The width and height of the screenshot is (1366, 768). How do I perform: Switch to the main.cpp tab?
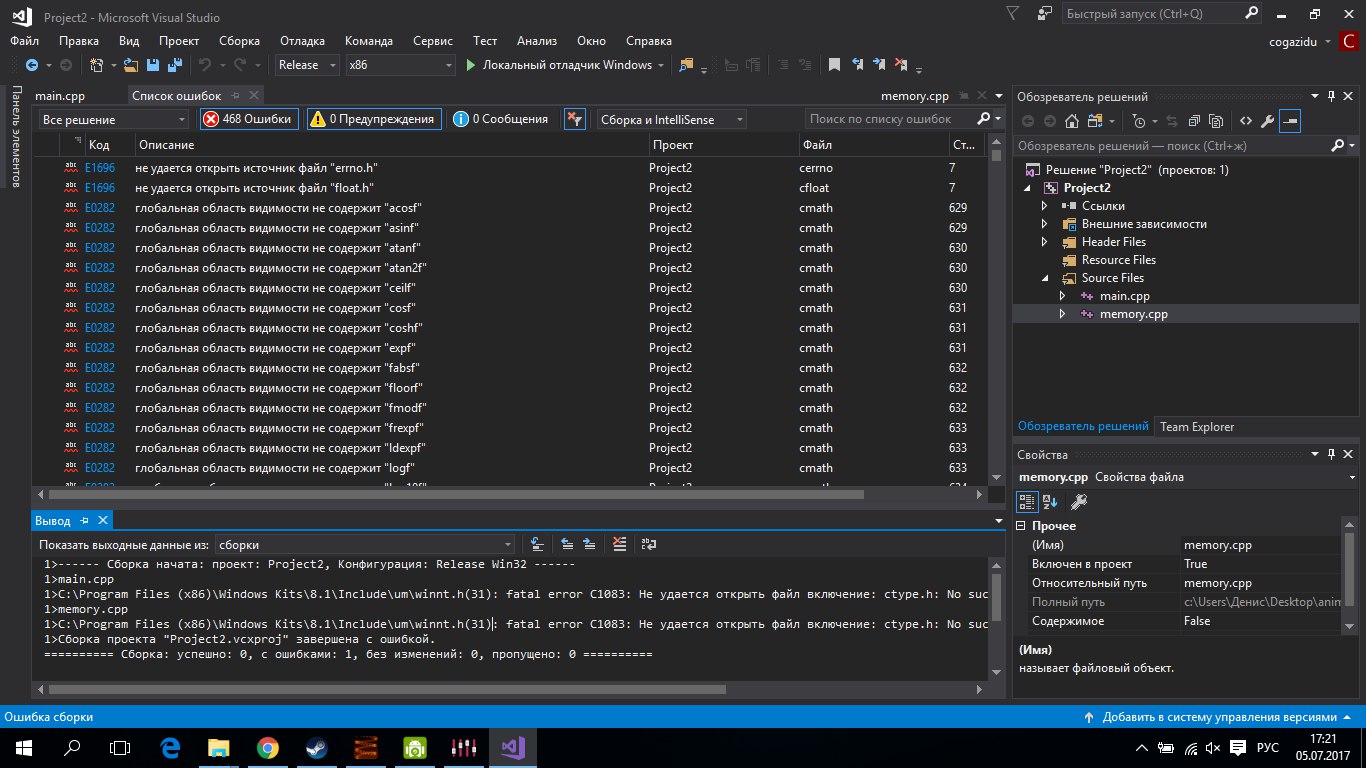point(60,96)
